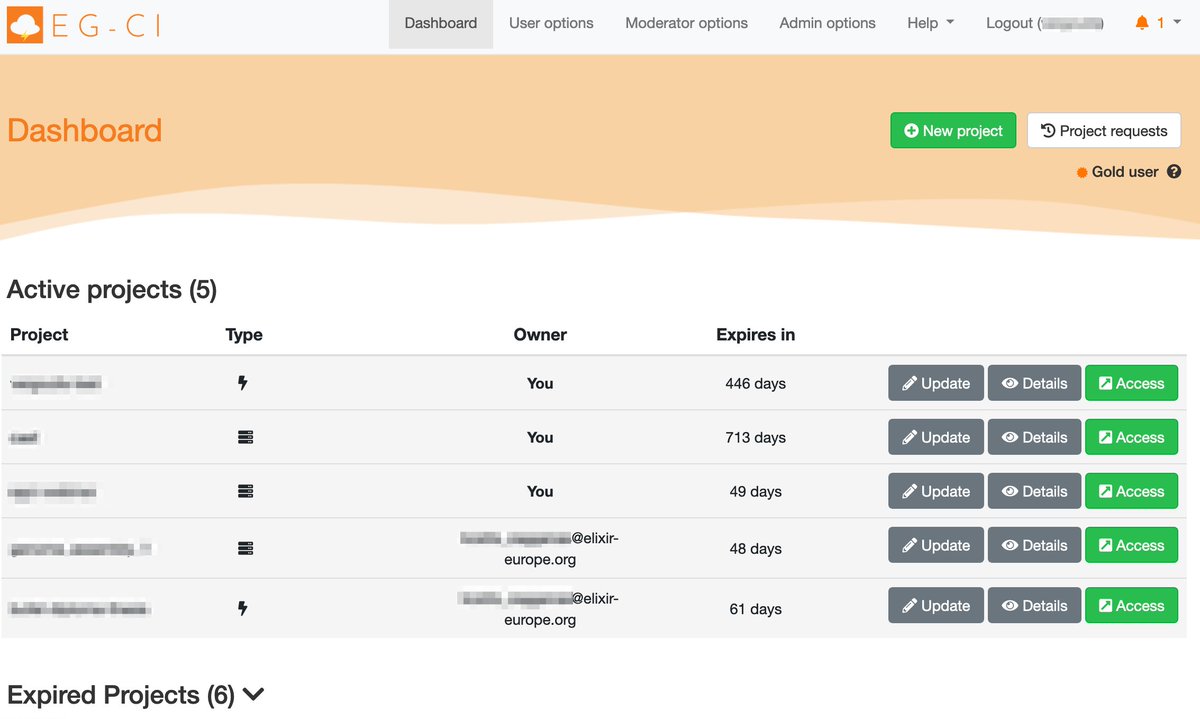Expand the Help dropdown menu
The image size is (1200, 719).
point(930,23)
